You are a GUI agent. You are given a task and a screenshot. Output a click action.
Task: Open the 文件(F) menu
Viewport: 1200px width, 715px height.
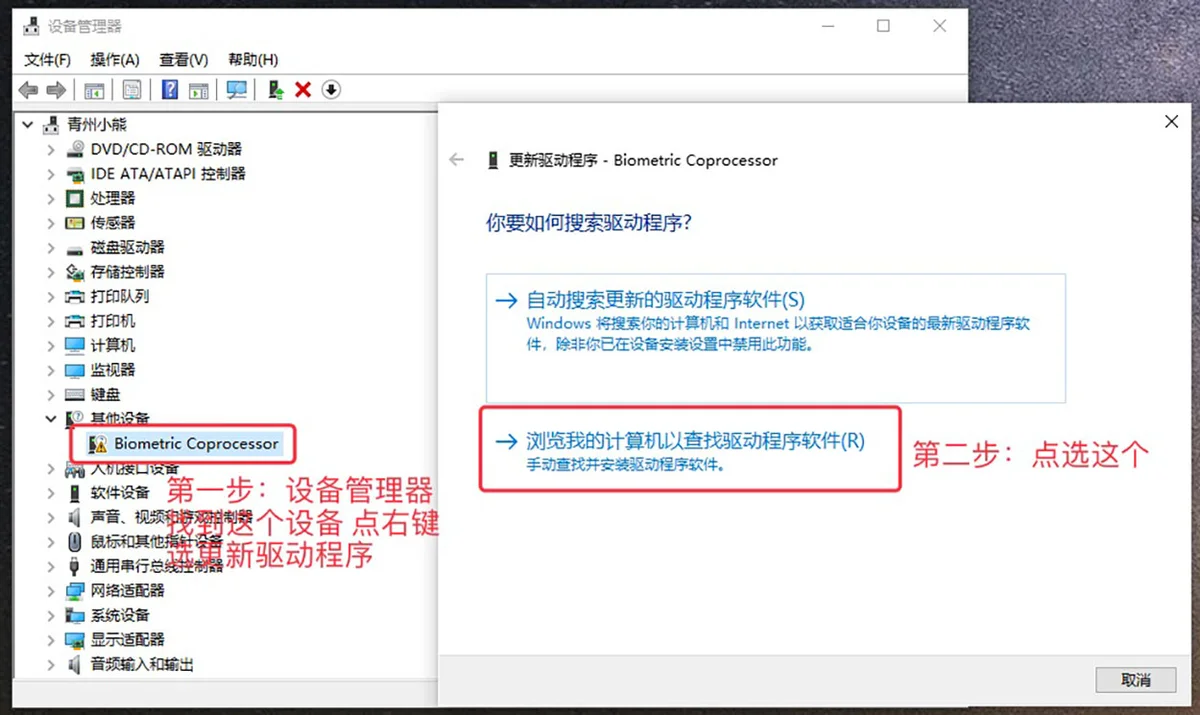(x=47, y=60)
